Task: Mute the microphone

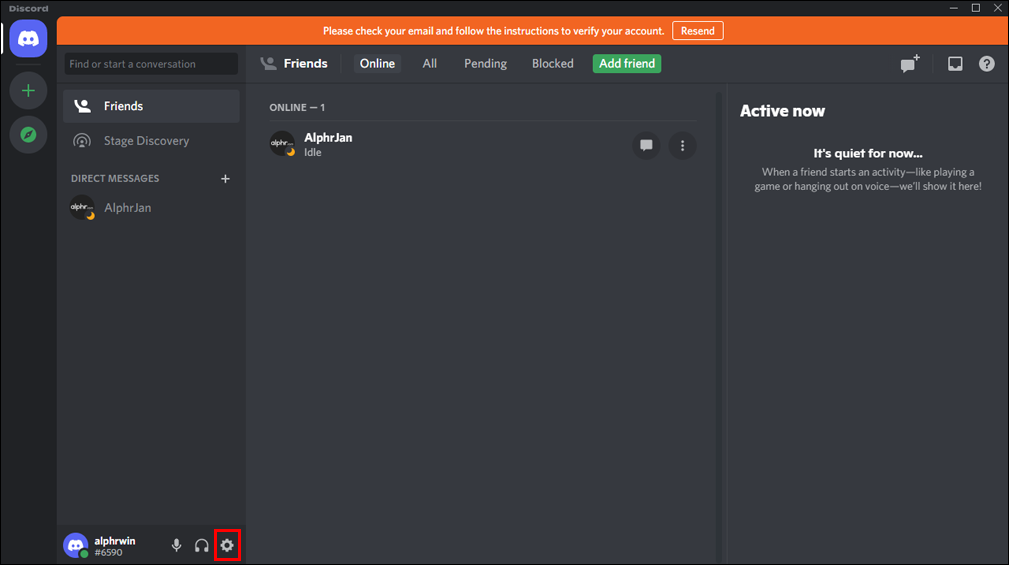Action: (x=176, y=546)
